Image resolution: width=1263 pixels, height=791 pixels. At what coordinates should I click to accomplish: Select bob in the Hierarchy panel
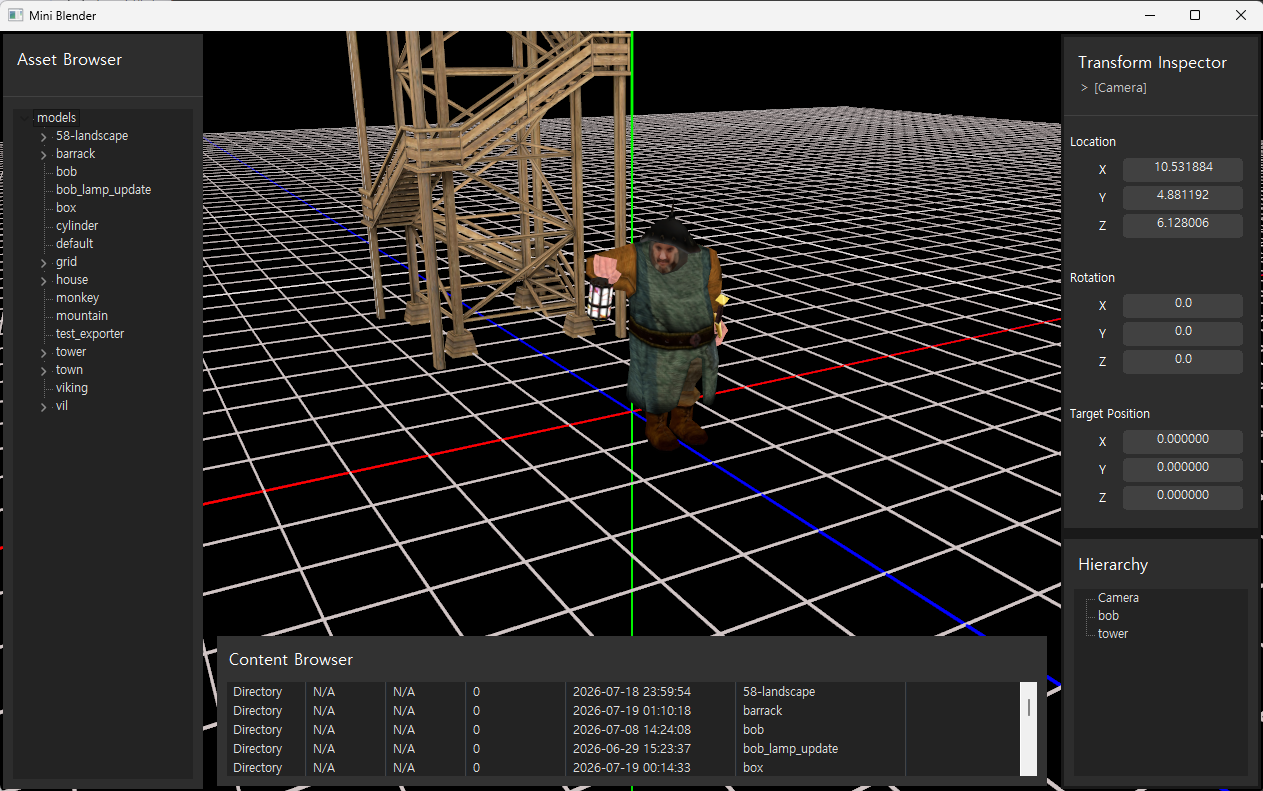(x=1108, y=616)
